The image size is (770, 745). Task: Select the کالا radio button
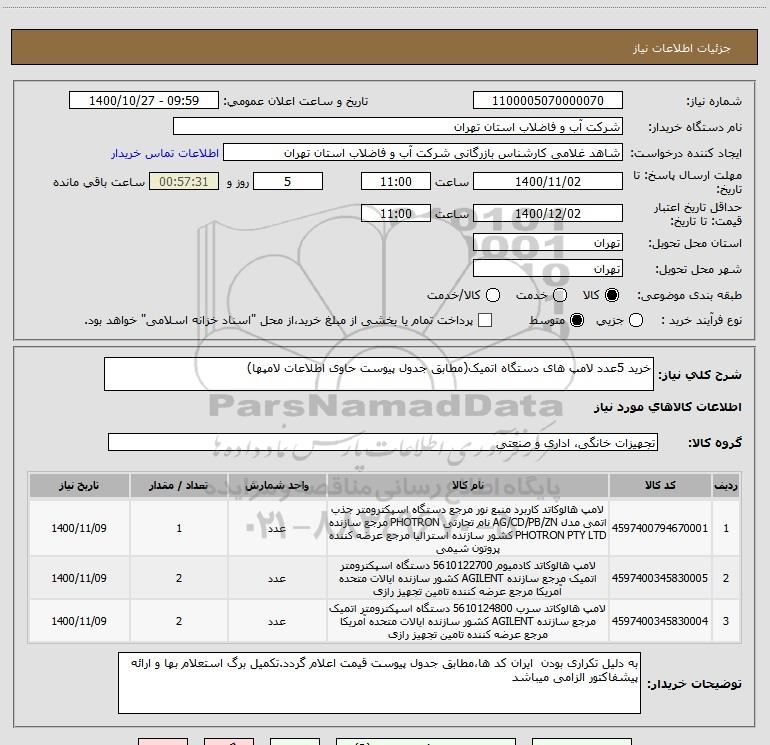coord(612,295)
